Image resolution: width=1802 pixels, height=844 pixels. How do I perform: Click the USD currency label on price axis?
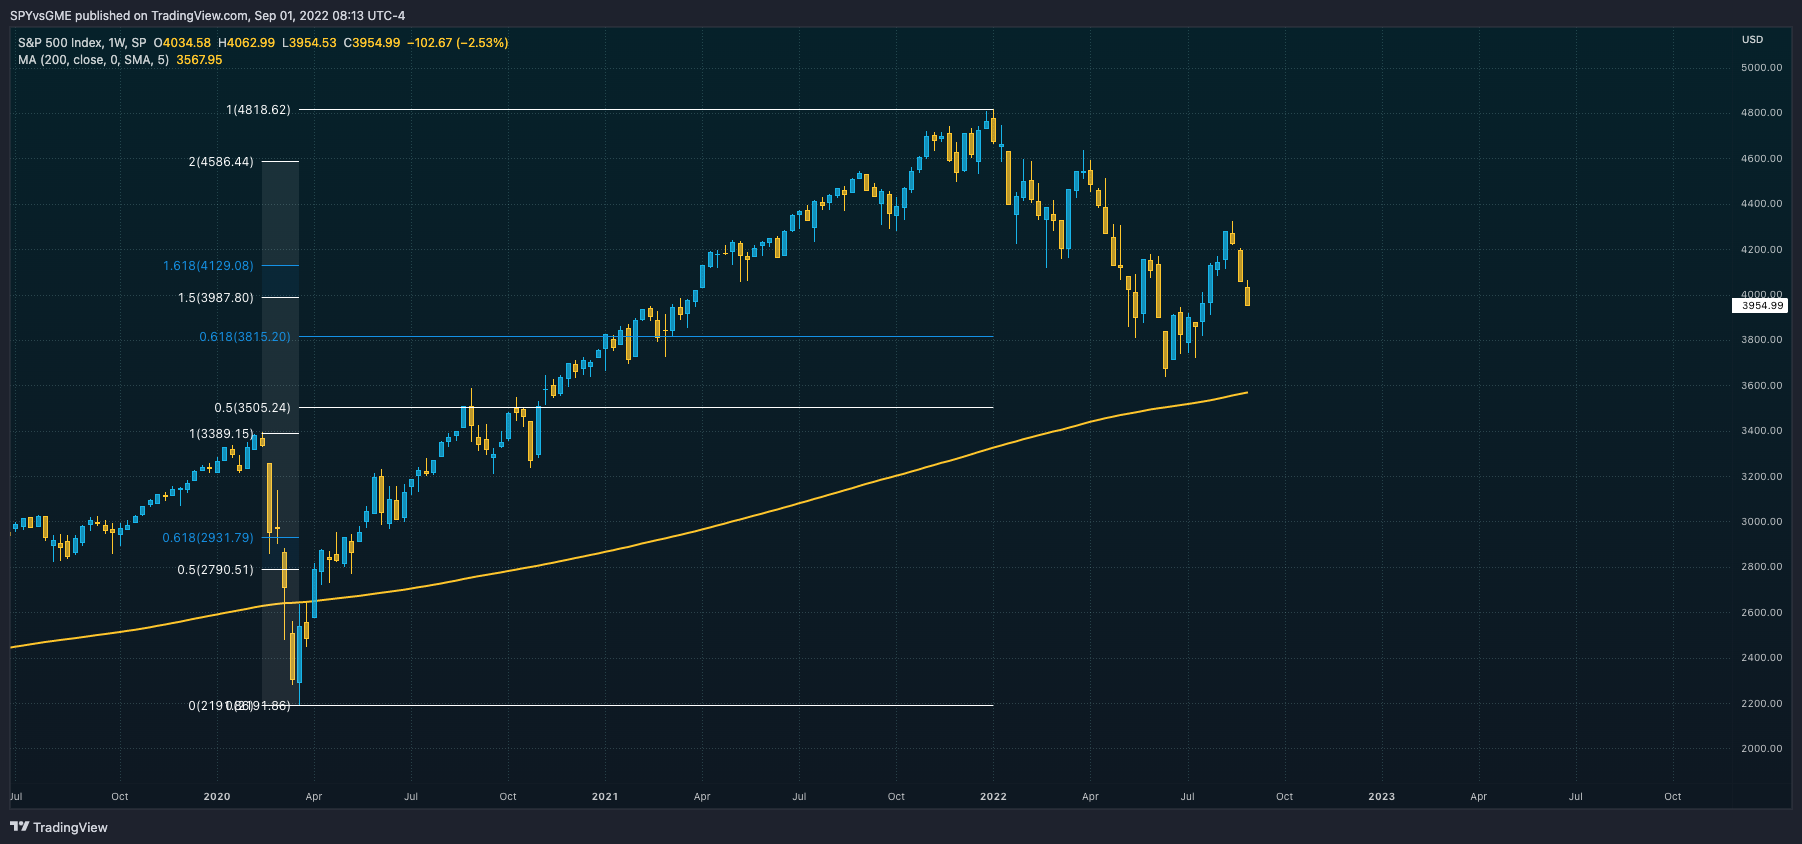coord(1752,40)
